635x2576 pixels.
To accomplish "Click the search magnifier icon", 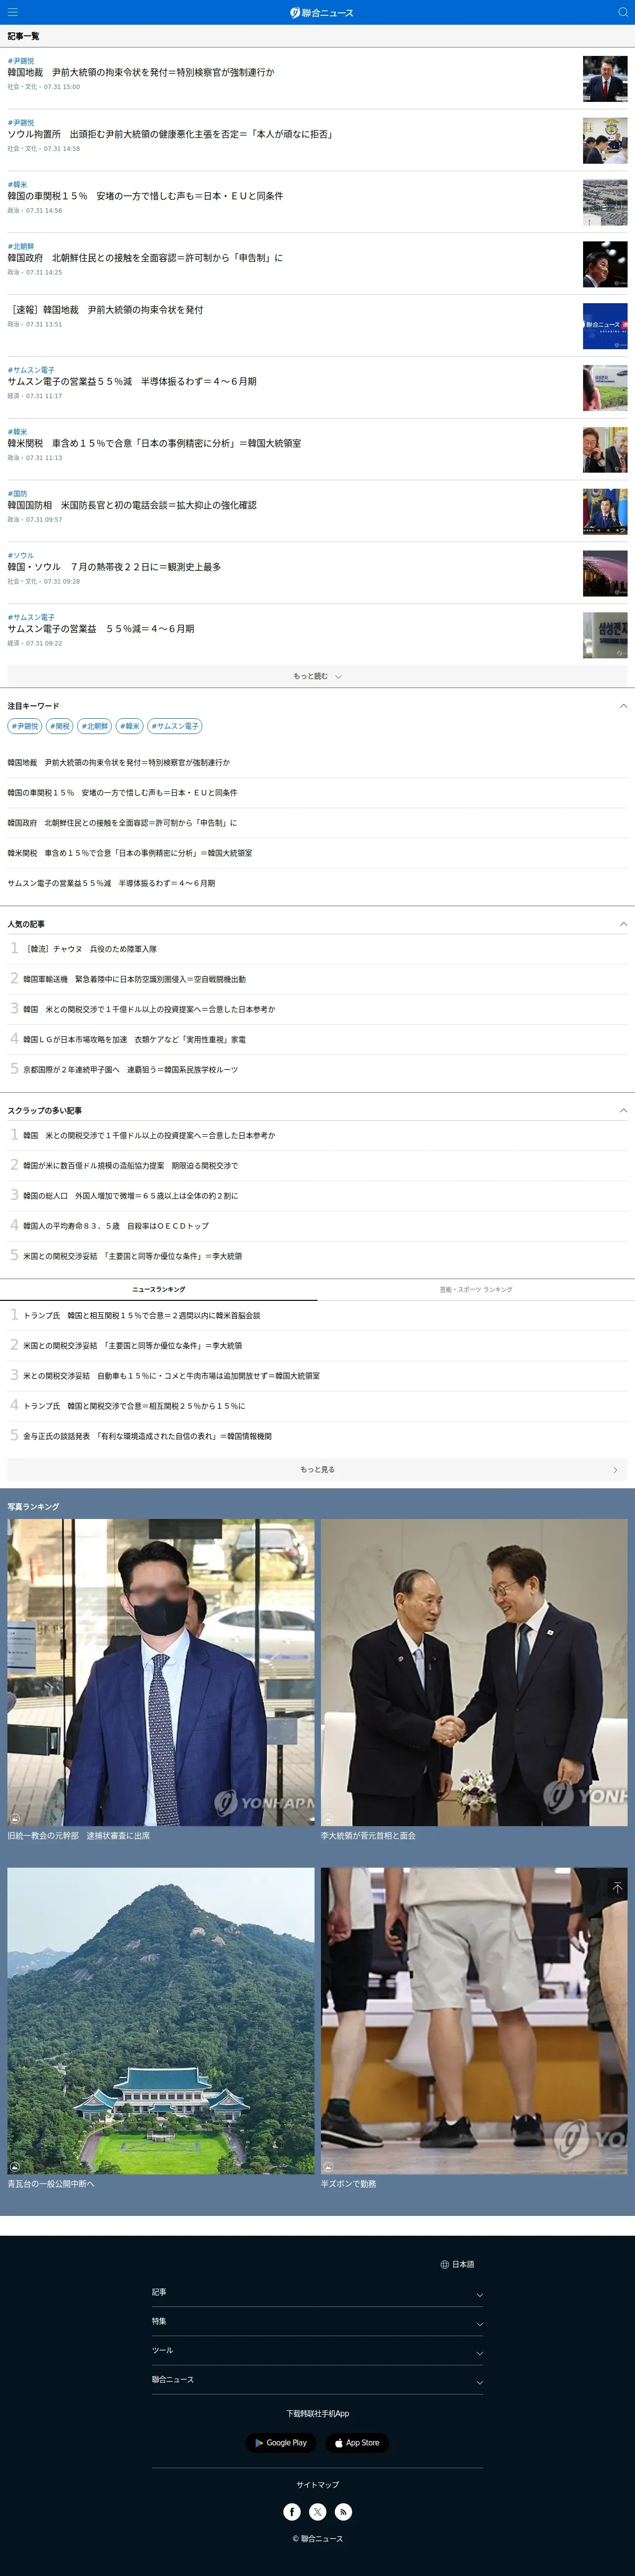I will [x=622, y=12].
